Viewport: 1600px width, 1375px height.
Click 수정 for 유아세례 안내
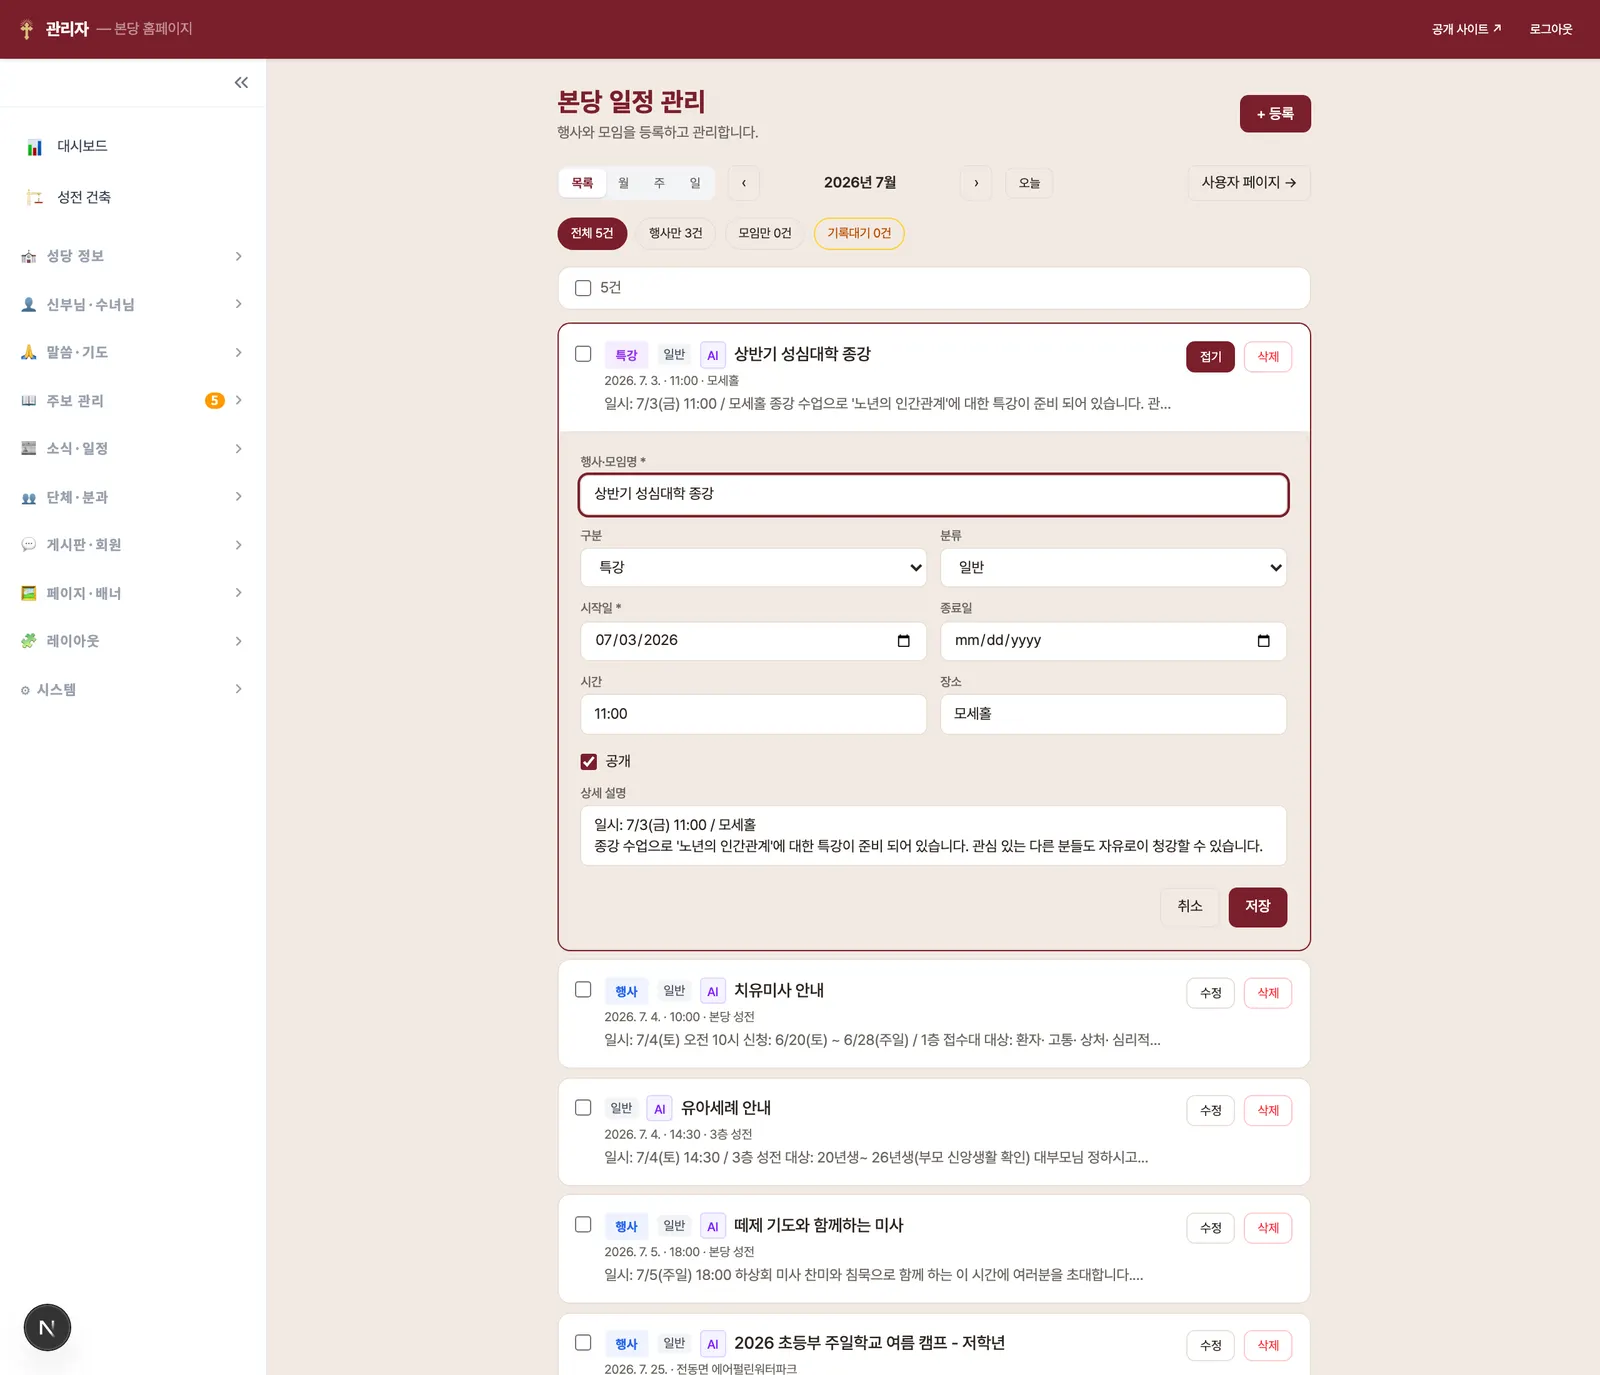[x=1210, y=1110]
